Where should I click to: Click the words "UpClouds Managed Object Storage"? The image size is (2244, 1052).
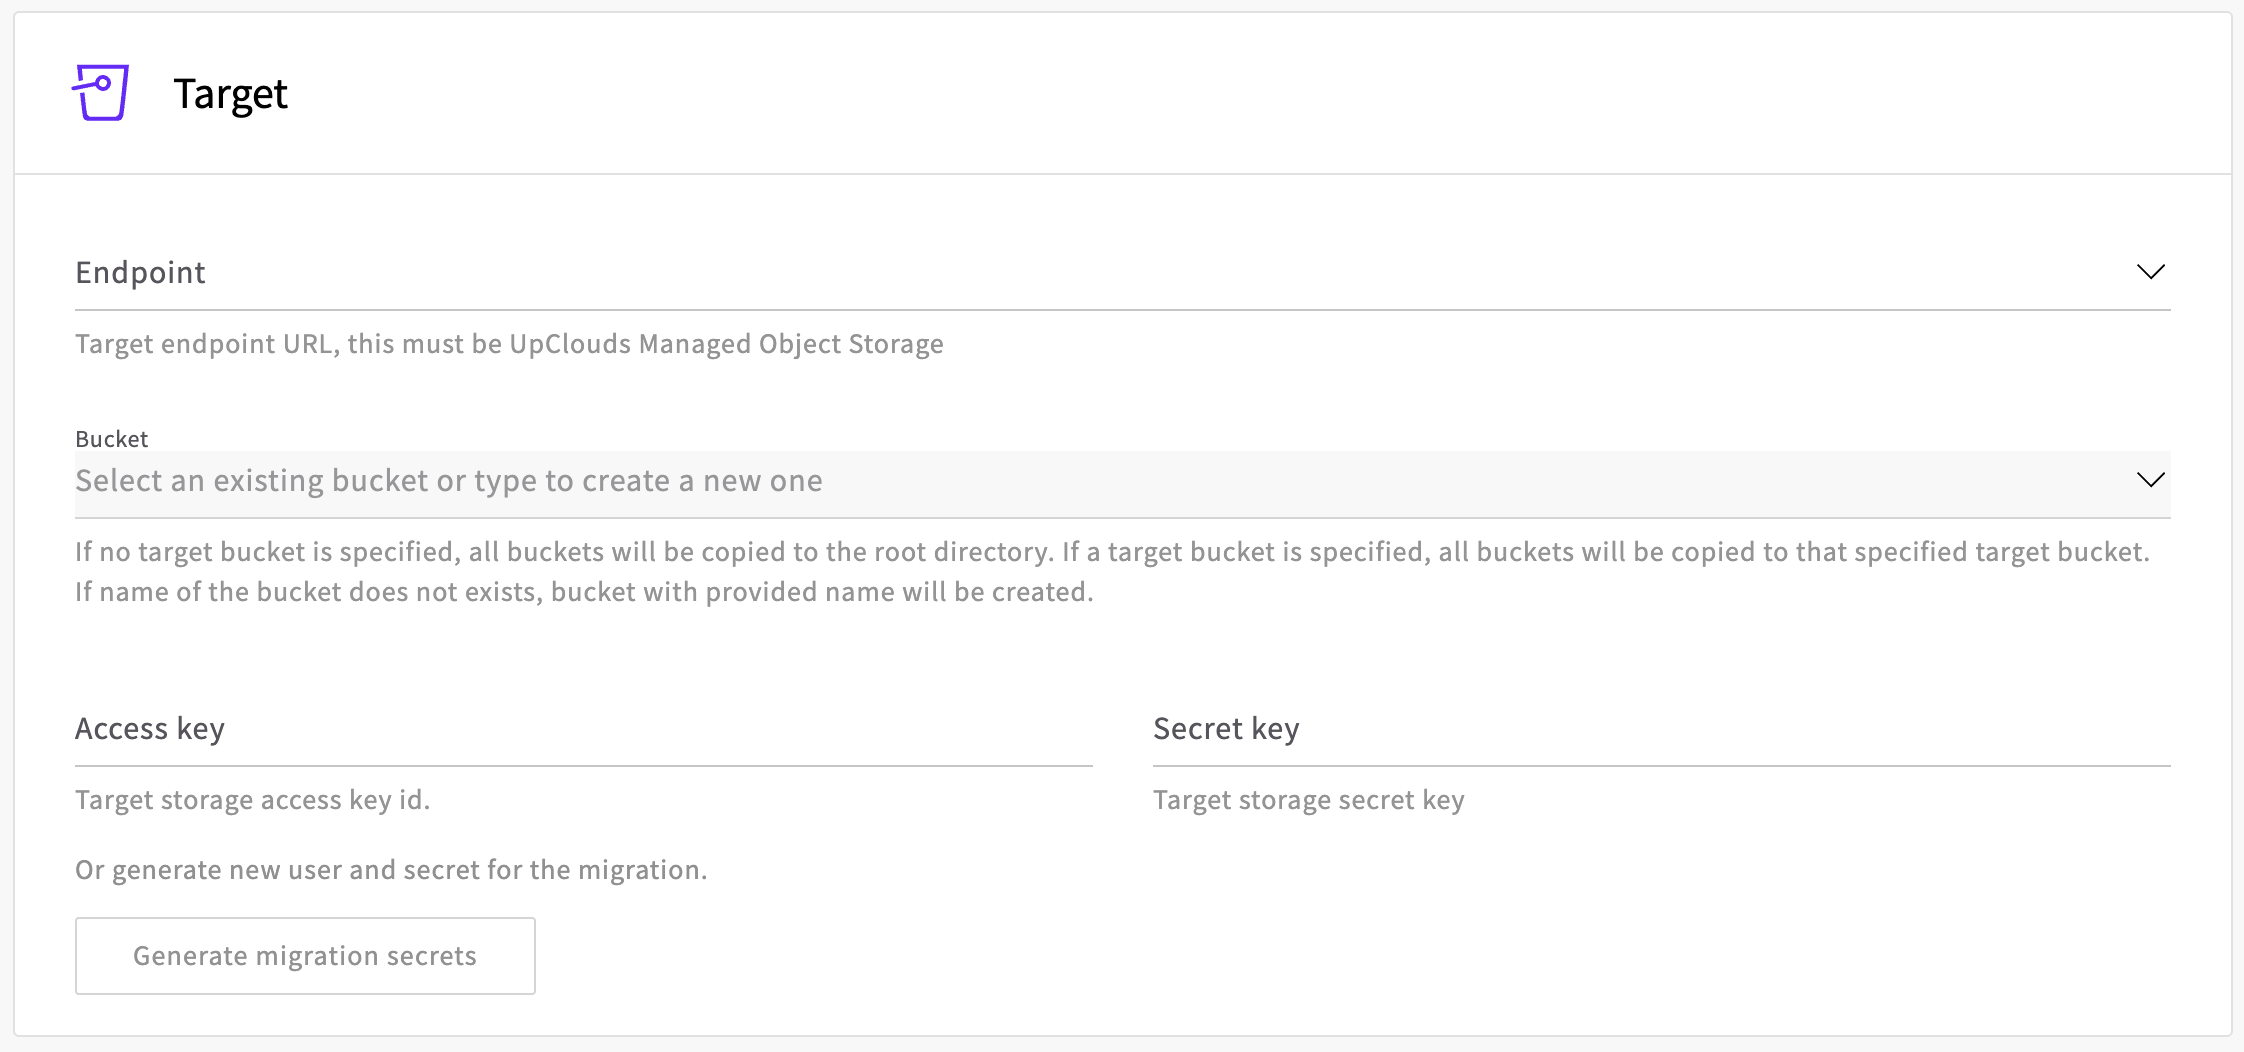726,344
